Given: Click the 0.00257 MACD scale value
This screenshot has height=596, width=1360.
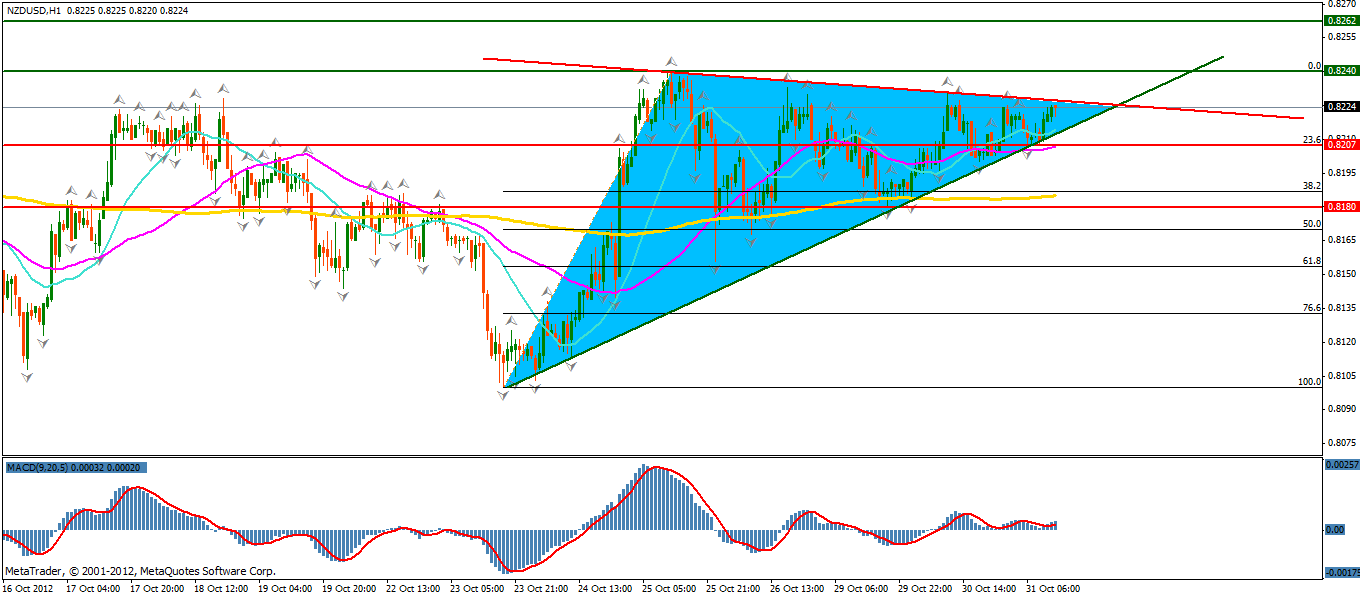Looking at the screenshot, I should (1340, 465).
